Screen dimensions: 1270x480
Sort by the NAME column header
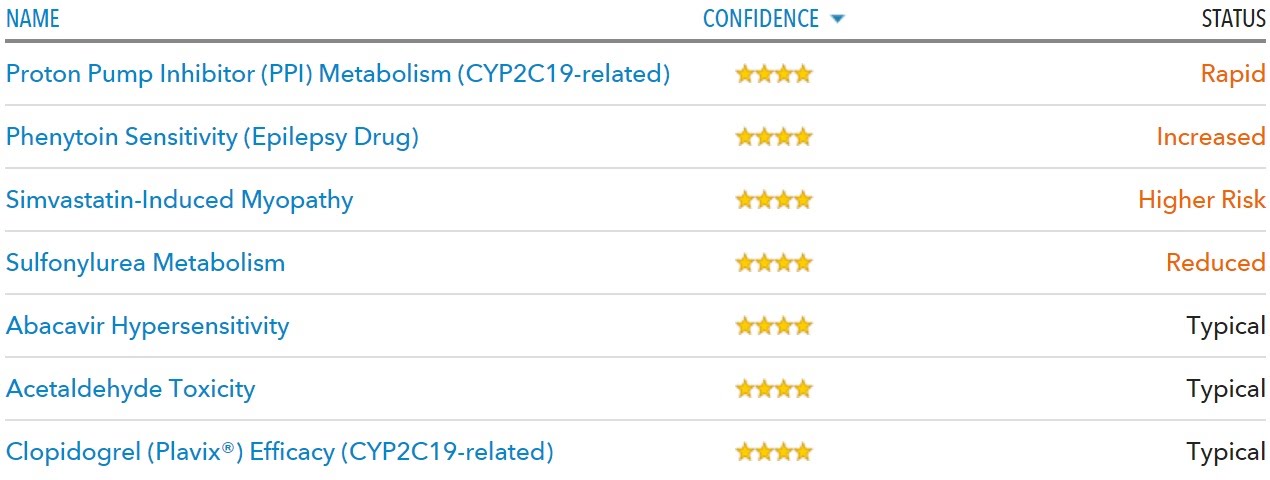(x=33, y=19)
